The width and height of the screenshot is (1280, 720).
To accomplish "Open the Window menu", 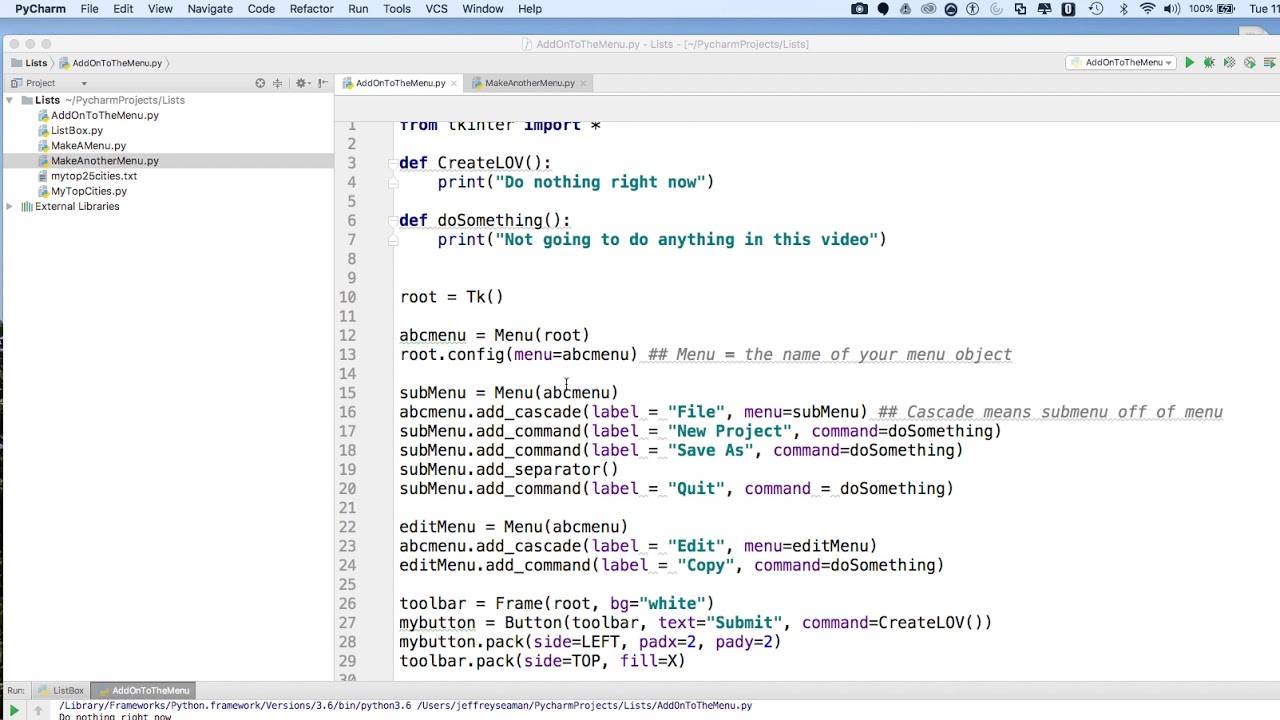I will pos(482,9).
